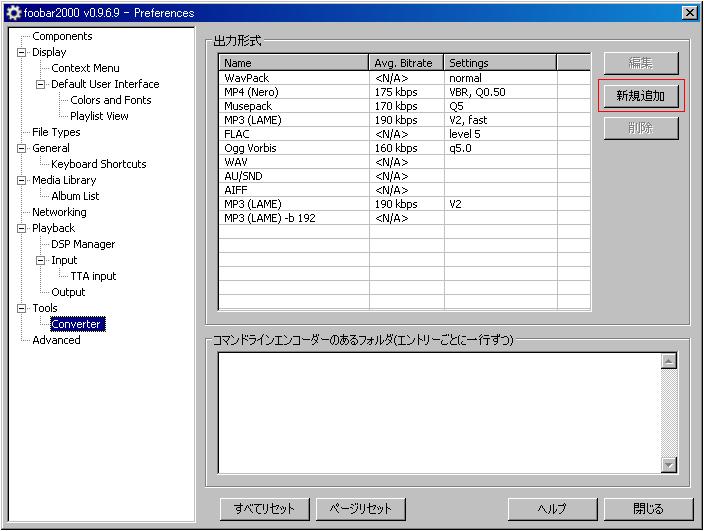Select Context Menu in the tree
This screenshot has height=531, width=704.
[x=85, y=68]
